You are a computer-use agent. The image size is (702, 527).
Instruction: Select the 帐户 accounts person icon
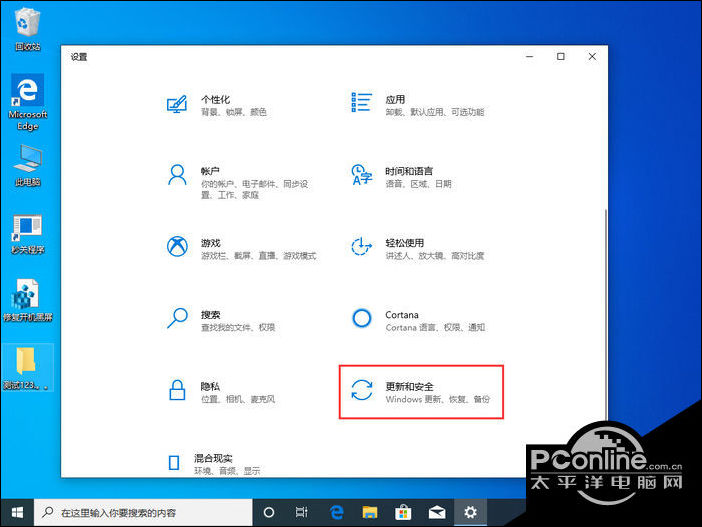177,176
